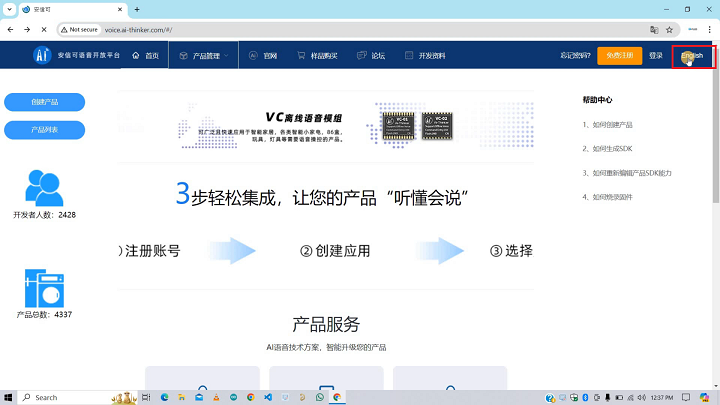
Task: Close the current browser tab
Action: click(x=120, y=9)
